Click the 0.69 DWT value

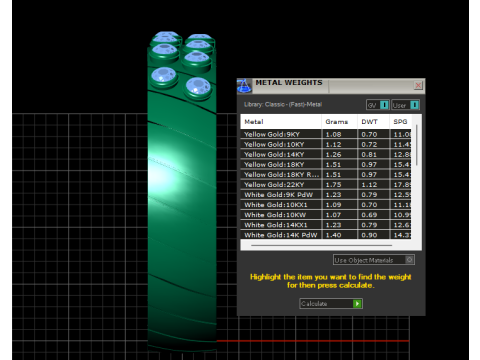click(x=369, y=215)
